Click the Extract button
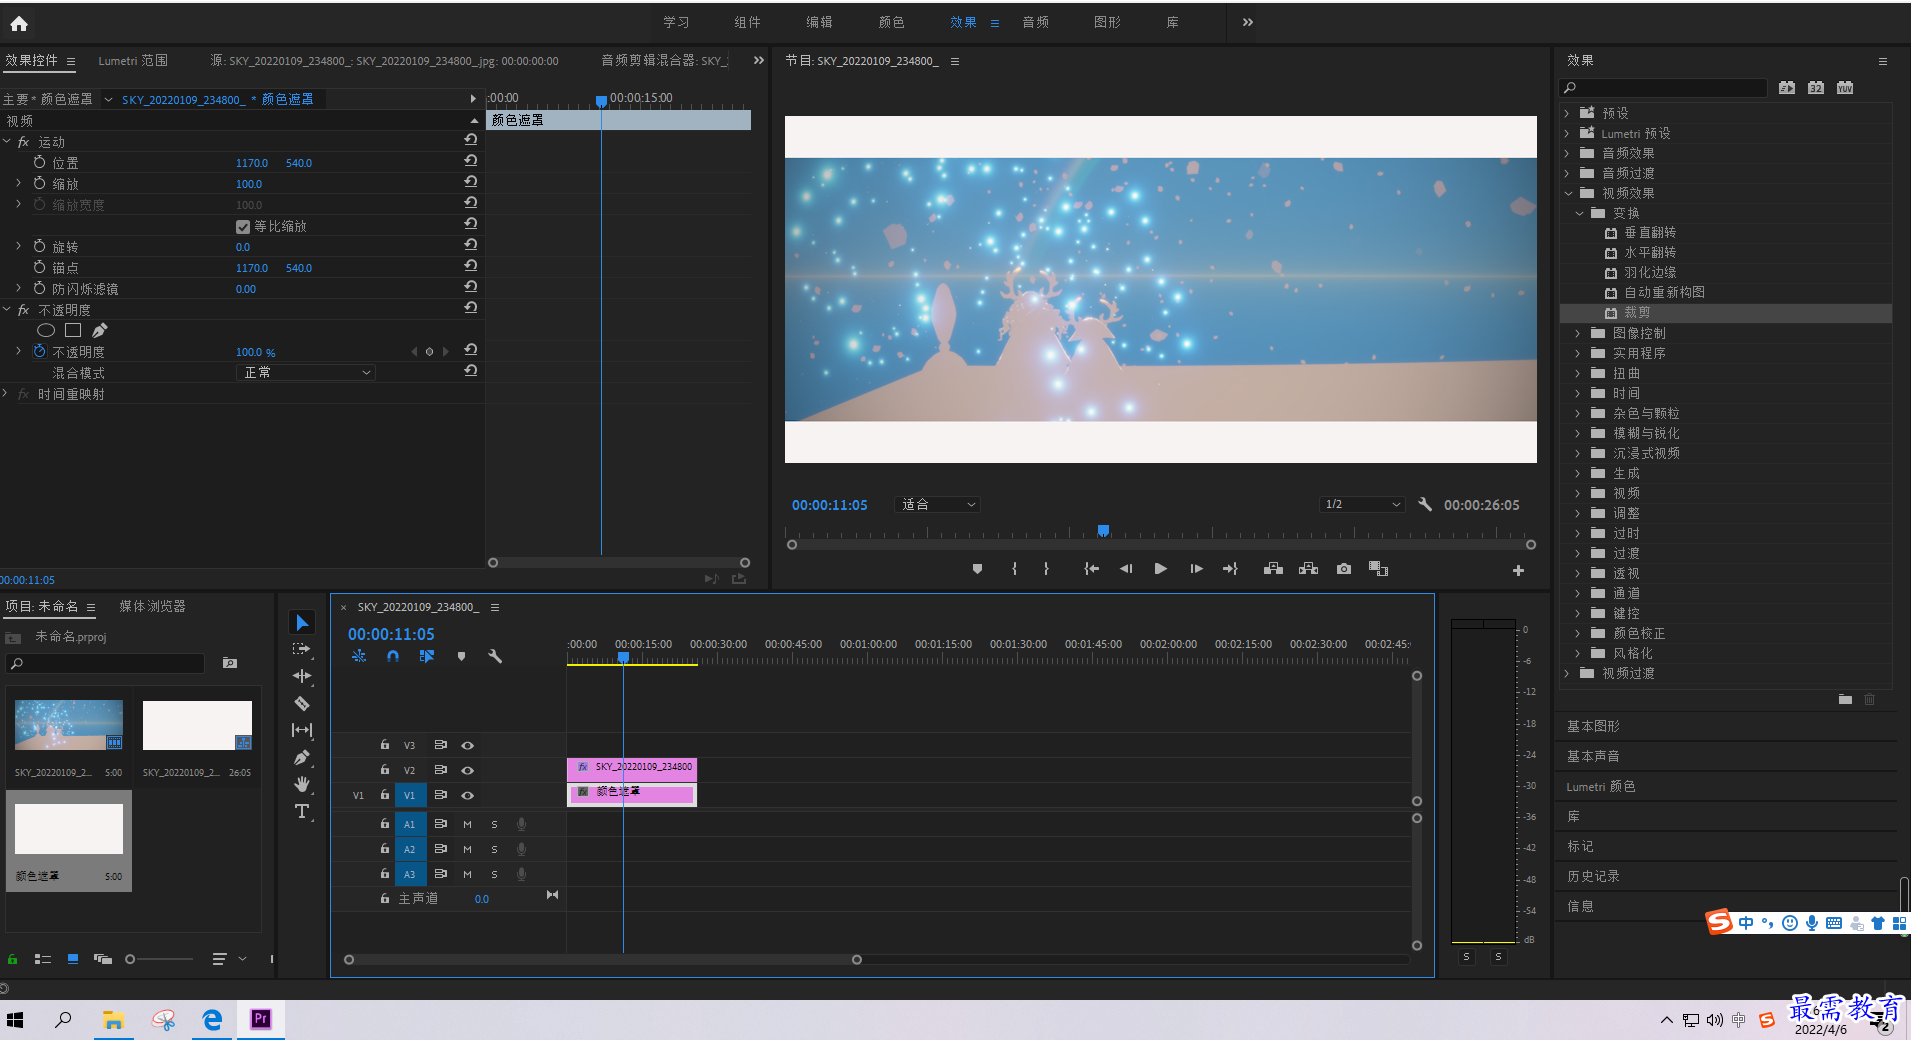 pos(1308,569)
